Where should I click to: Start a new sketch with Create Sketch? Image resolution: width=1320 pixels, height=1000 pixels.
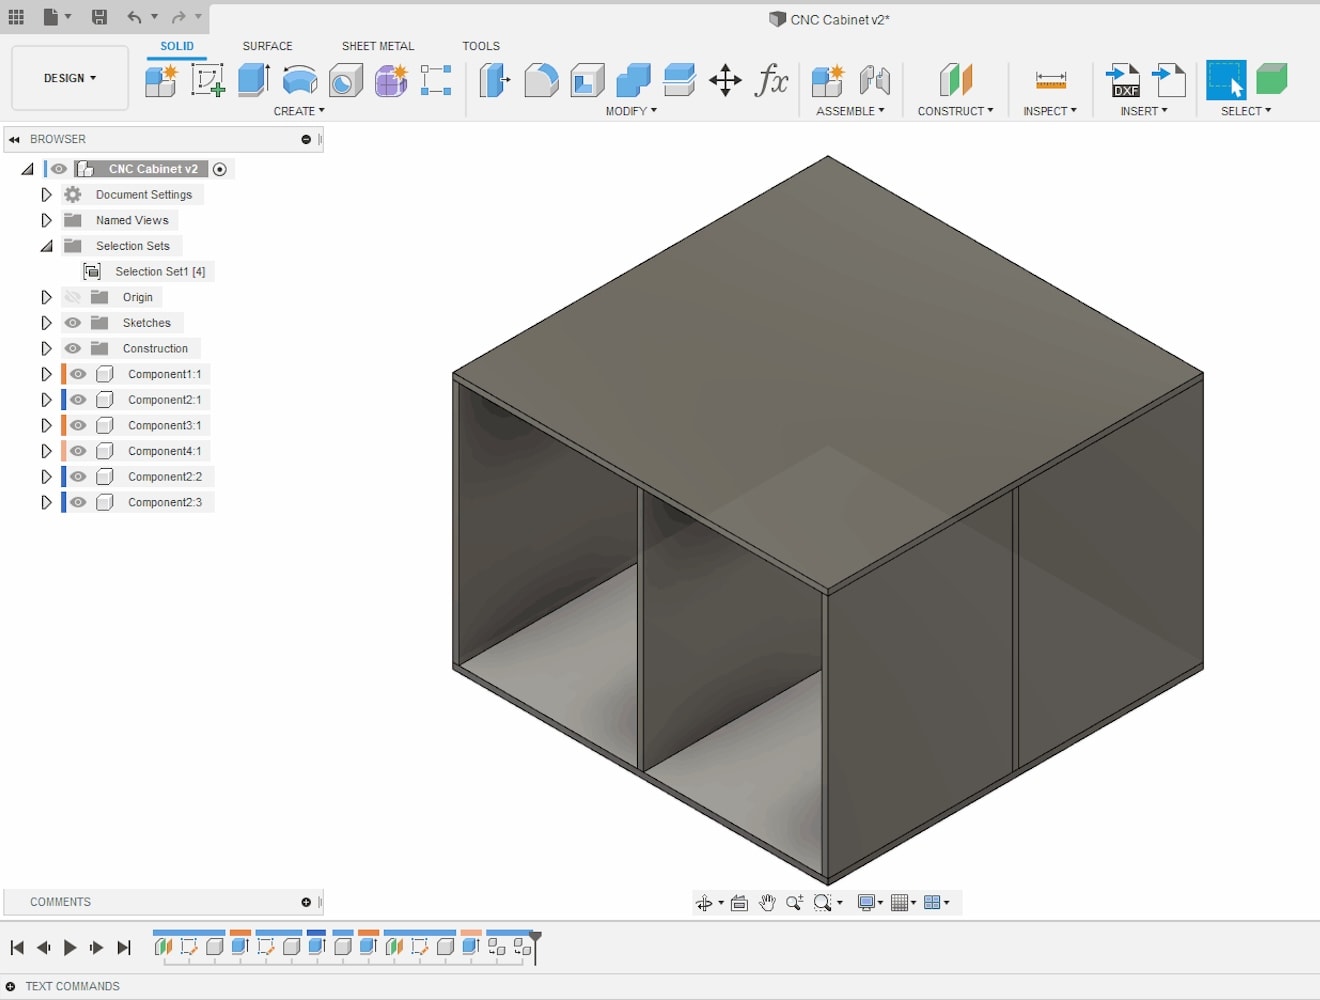click(208, 80)
